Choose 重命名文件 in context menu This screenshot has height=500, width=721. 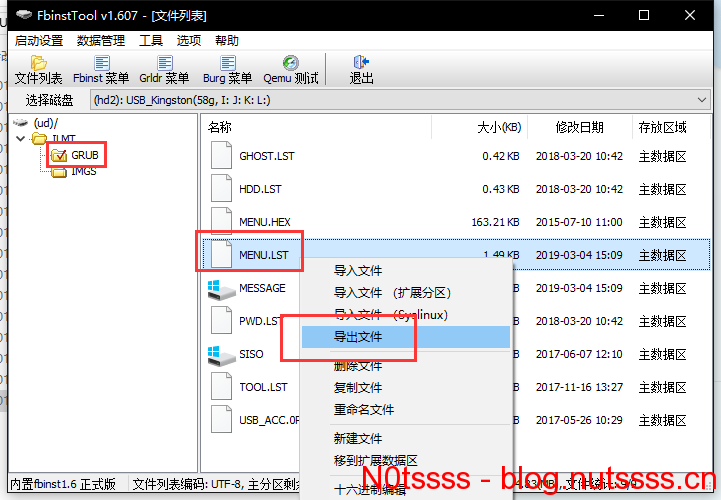coord(406,409)
